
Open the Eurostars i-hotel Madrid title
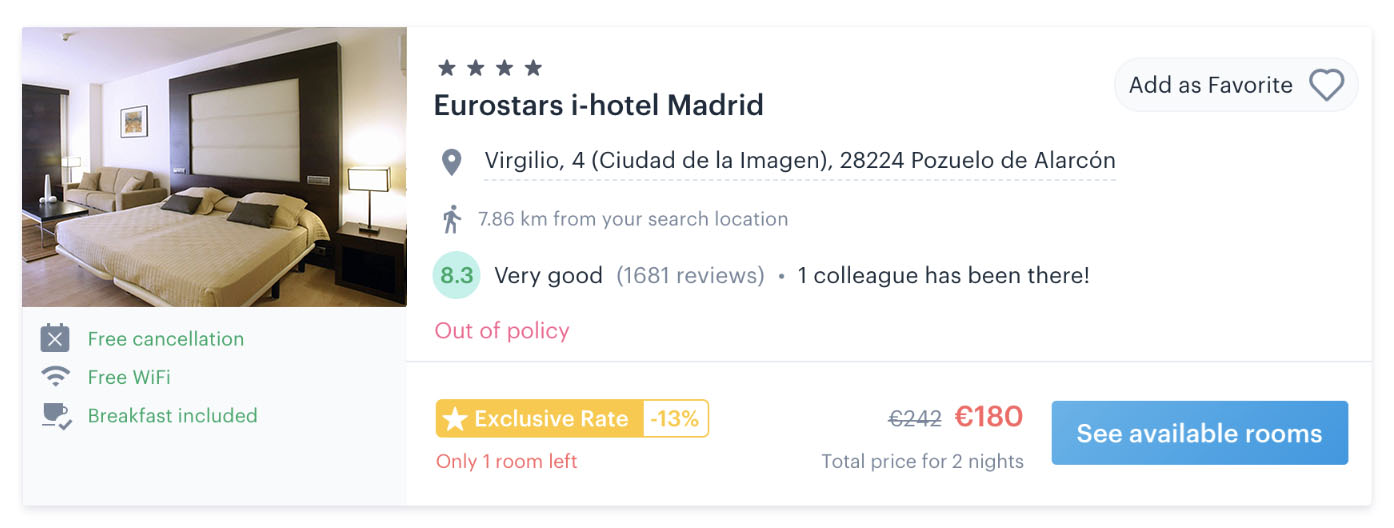[598, 104]
